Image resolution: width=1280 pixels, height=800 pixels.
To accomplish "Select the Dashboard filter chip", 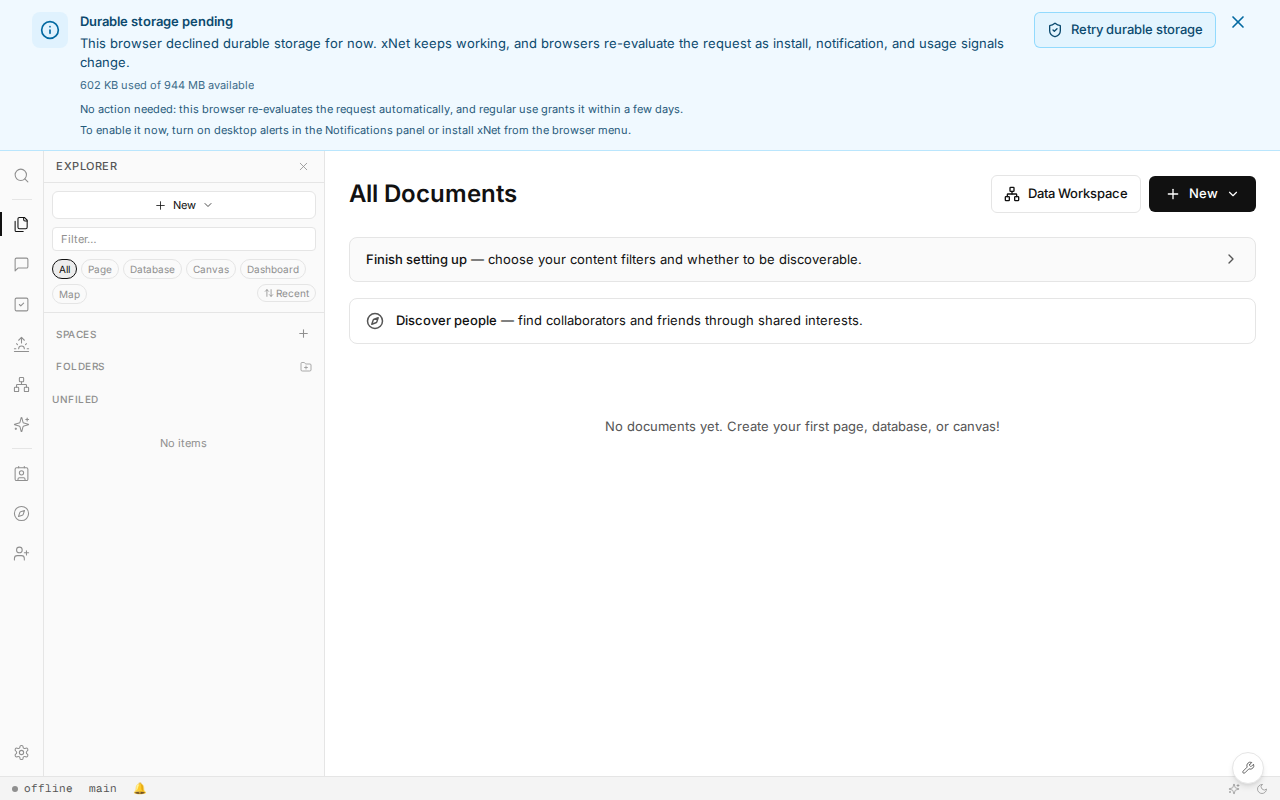I will 273,269.
